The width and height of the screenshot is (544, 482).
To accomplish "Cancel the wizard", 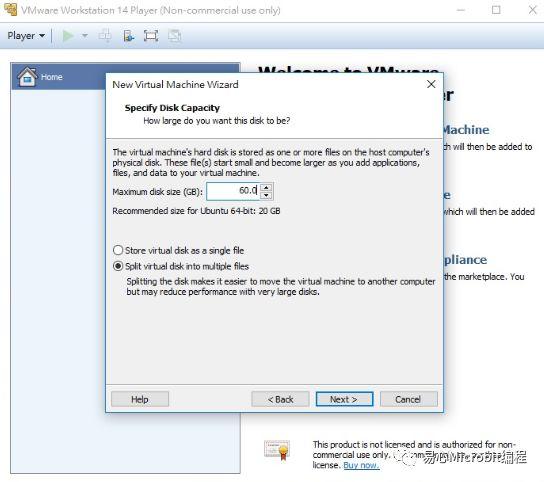I will click(x=409, y=399).
